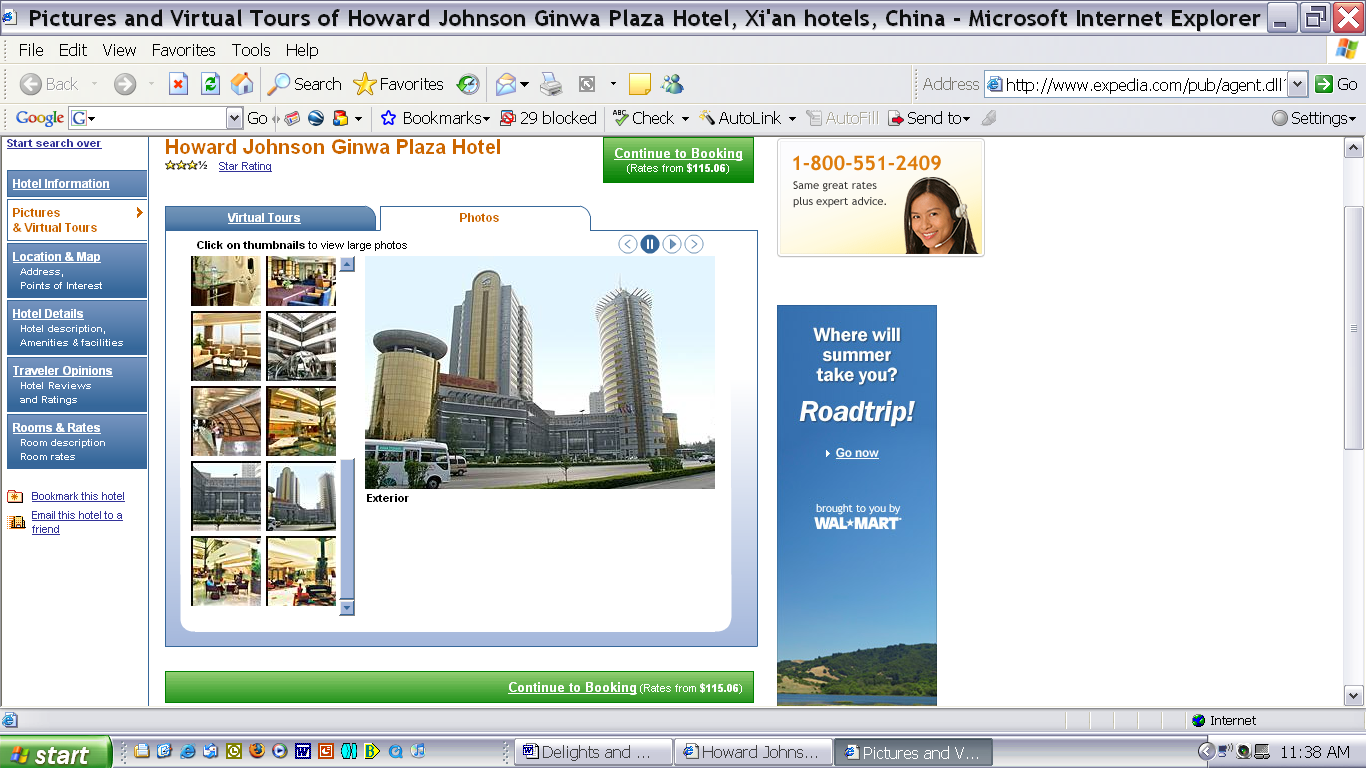
Task: Click the page vertical scrollbar down arrow
Action: [x=1354, y=695]
